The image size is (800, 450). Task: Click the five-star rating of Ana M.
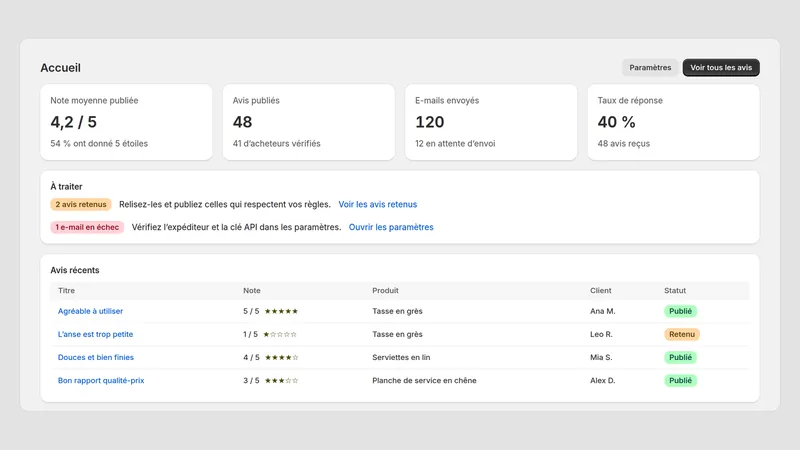[281, 311]
